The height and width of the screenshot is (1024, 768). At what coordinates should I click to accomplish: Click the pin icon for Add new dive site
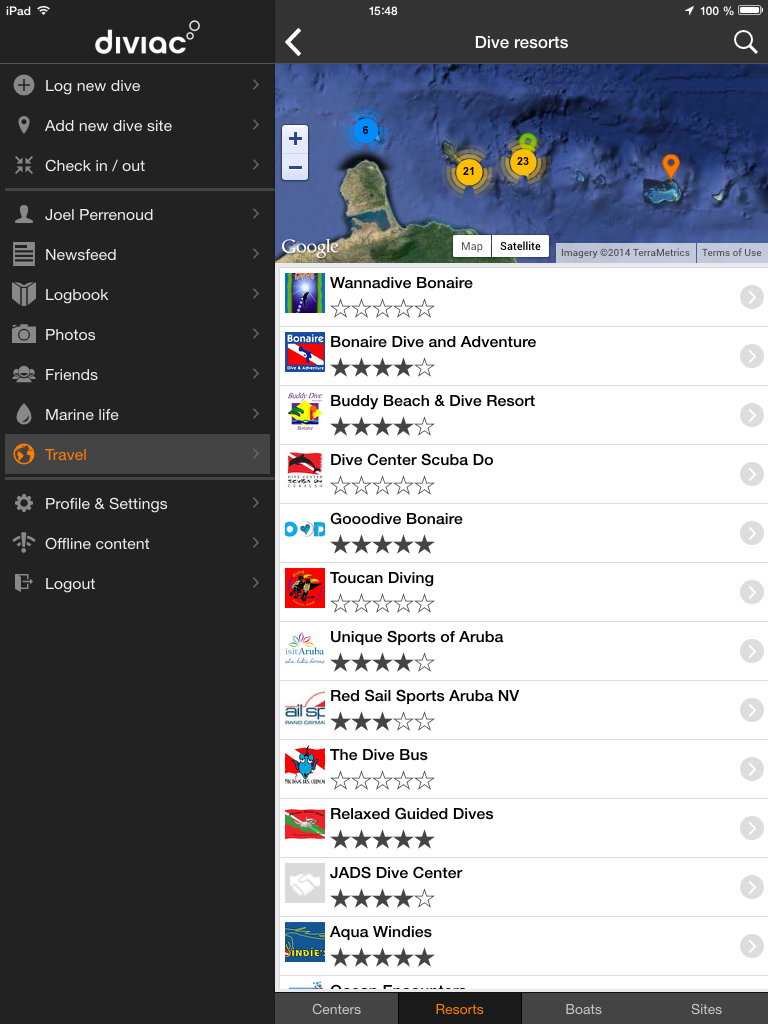point(24,125)
